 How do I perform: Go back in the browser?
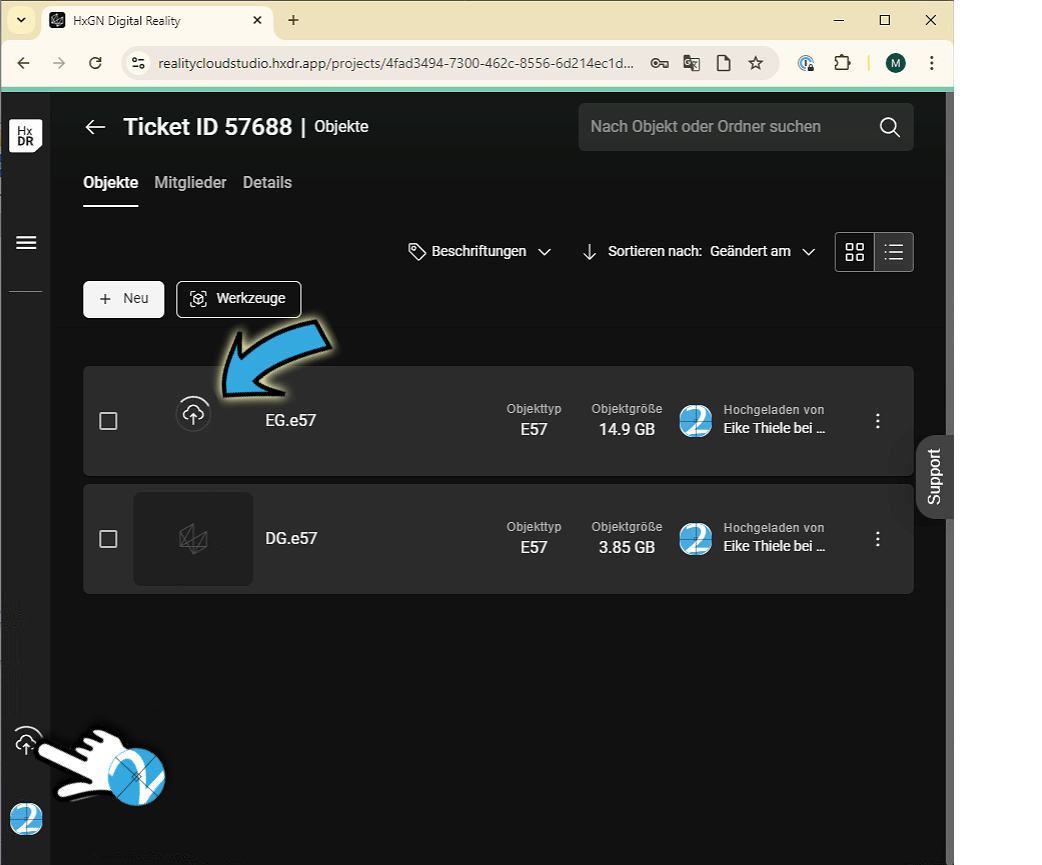point(23,63)
